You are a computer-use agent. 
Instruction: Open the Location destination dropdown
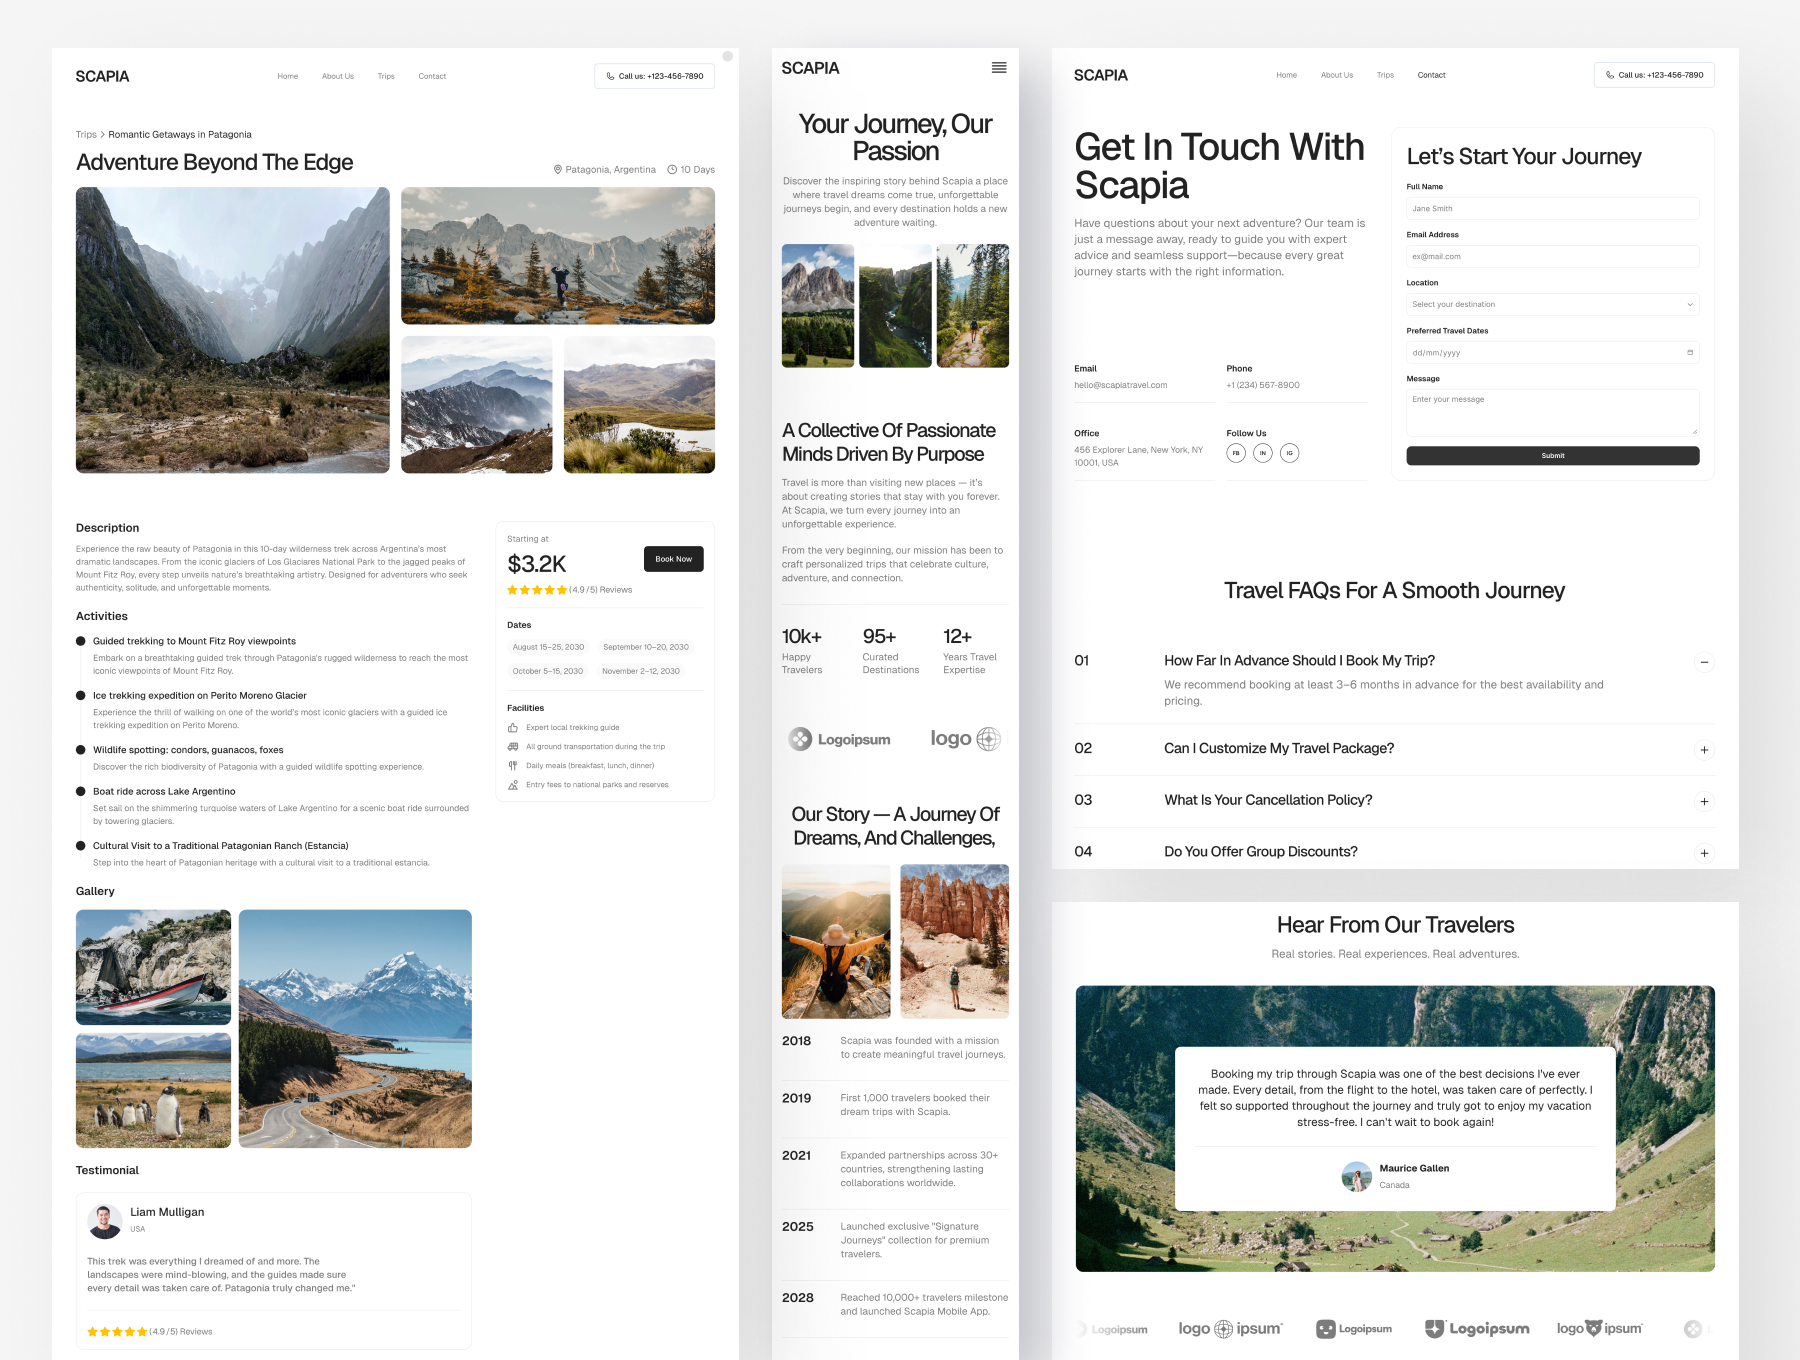coord(1552,304)
